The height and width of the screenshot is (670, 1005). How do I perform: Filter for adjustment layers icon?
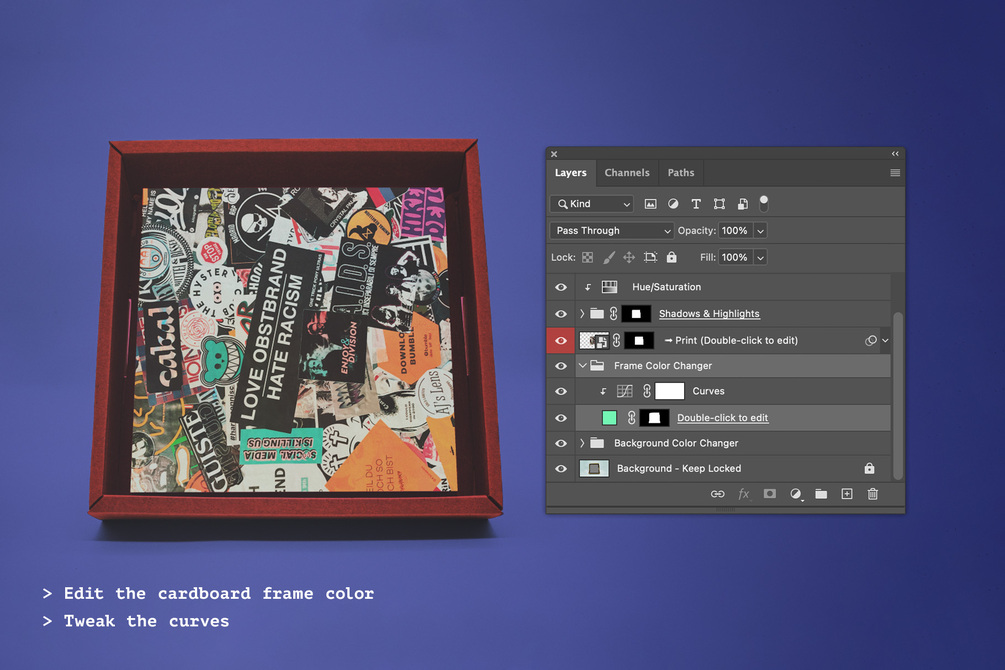click(x=673, y=204)
